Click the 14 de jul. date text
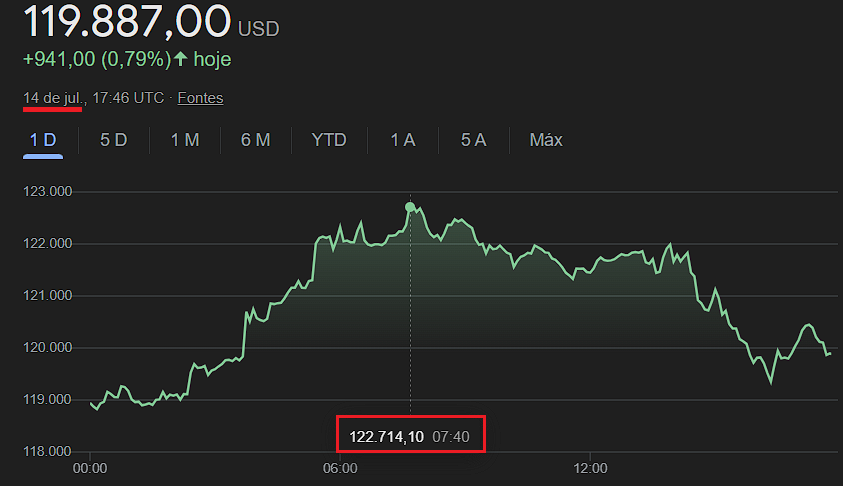Screen dimensions: 843x486 [54, 98]
